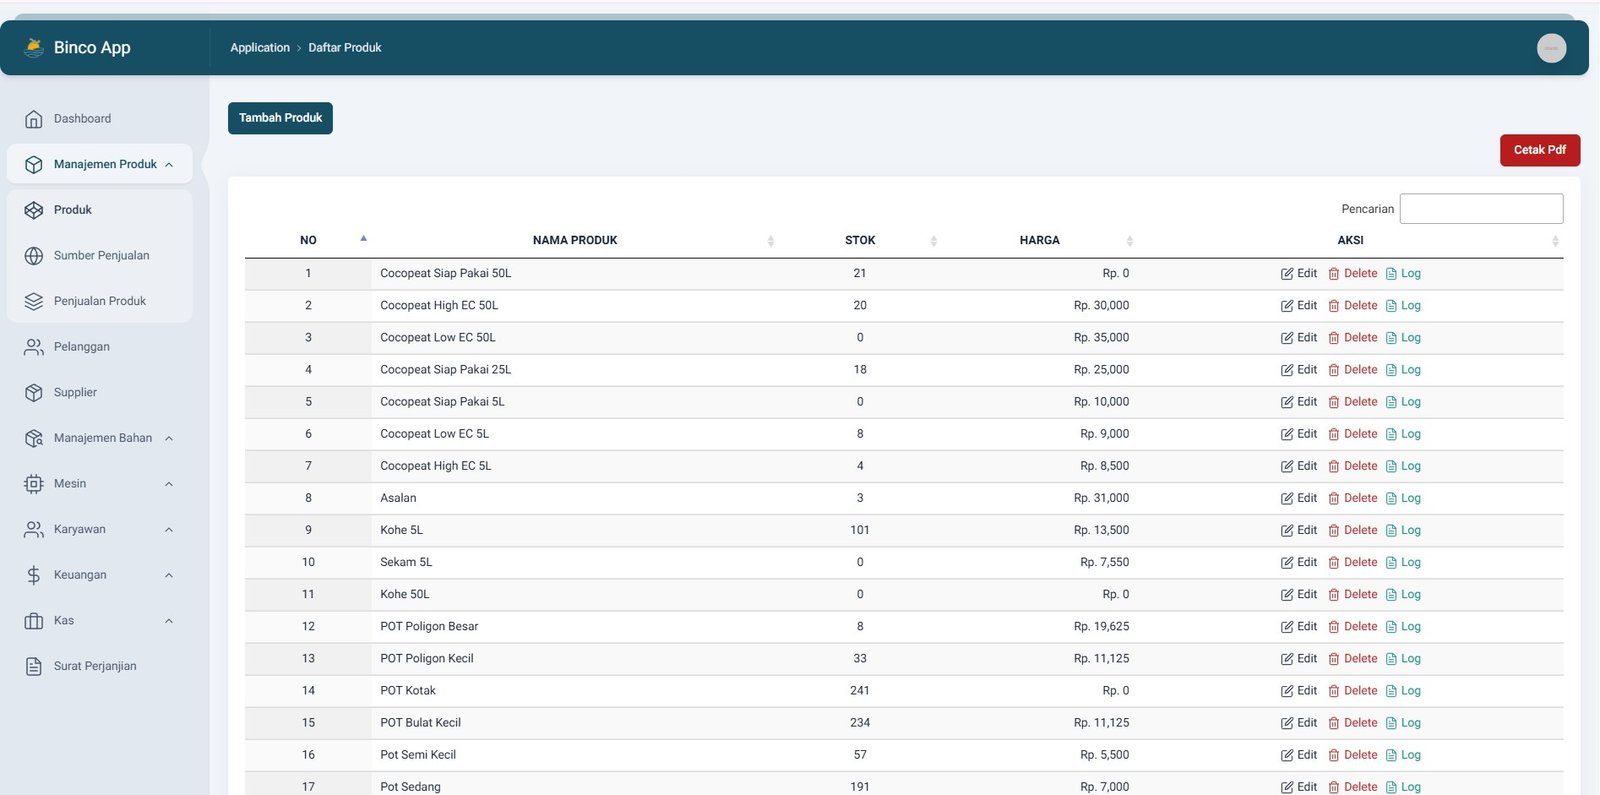Click log file icon for Pot Semi Kecil
The height and width of the screenshot is (795, 1600).
coord(1391,755)
